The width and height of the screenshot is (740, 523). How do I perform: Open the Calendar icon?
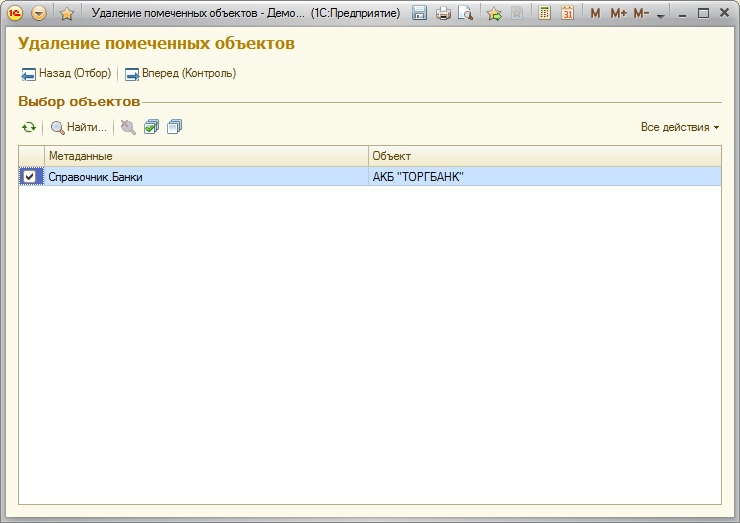pos(567,13)
